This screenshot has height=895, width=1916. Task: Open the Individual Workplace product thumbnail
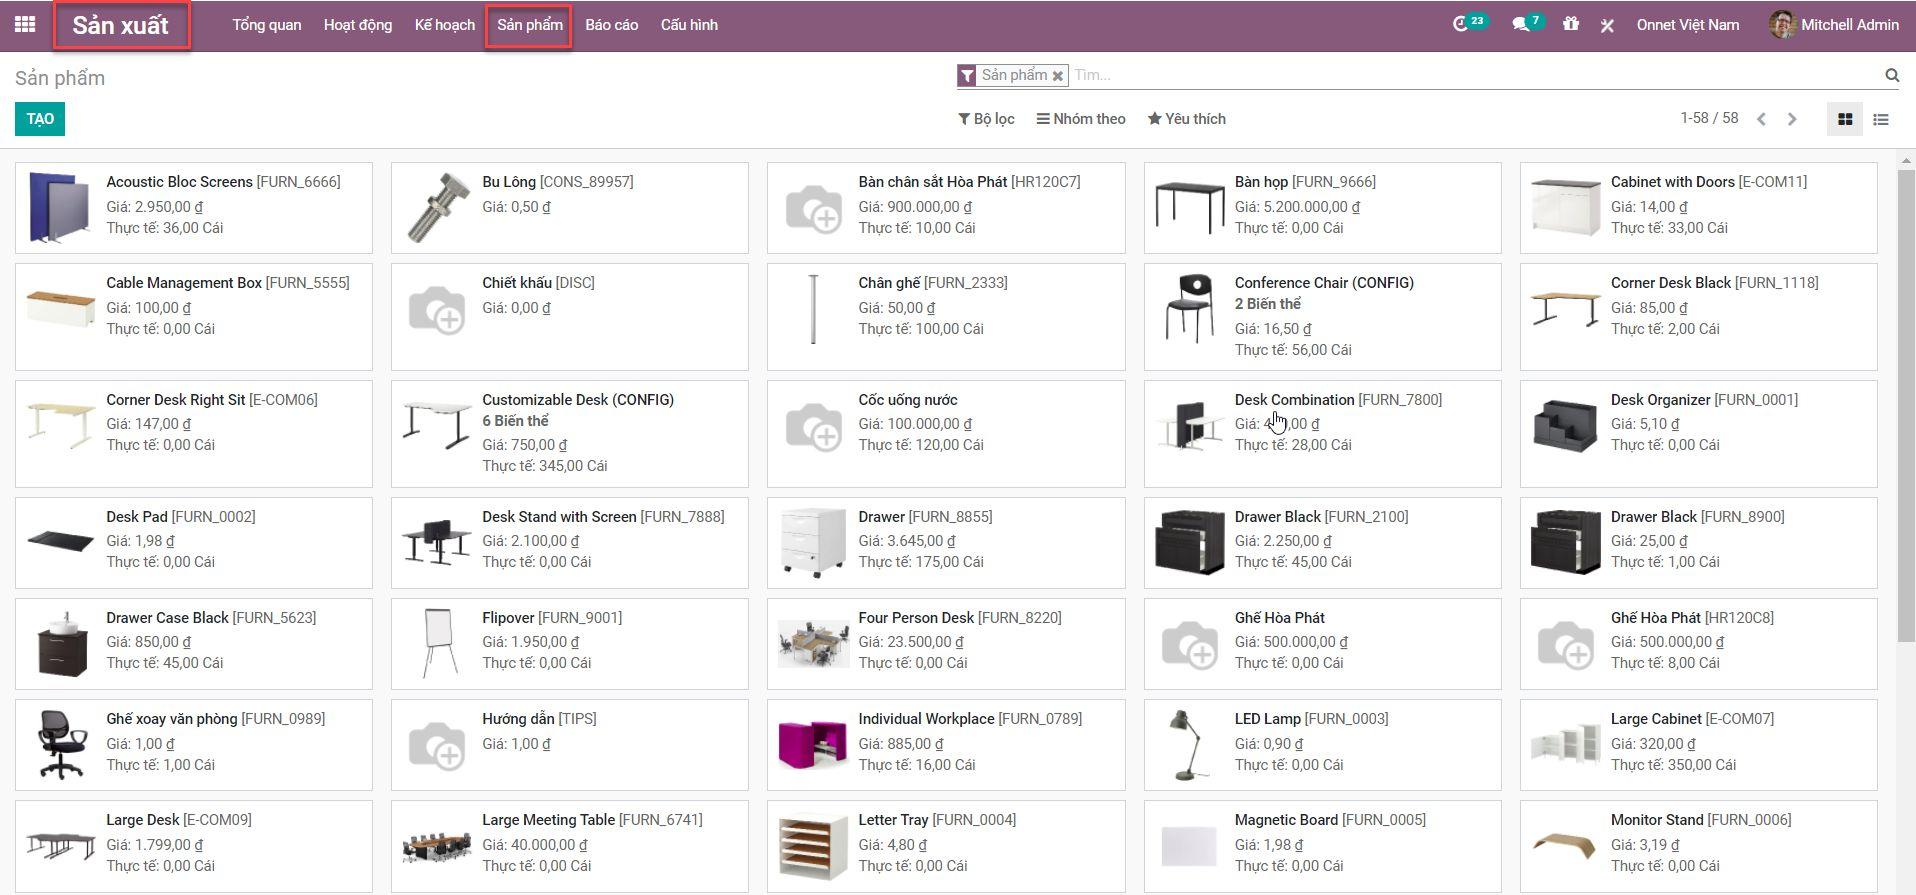coord(813,745)
